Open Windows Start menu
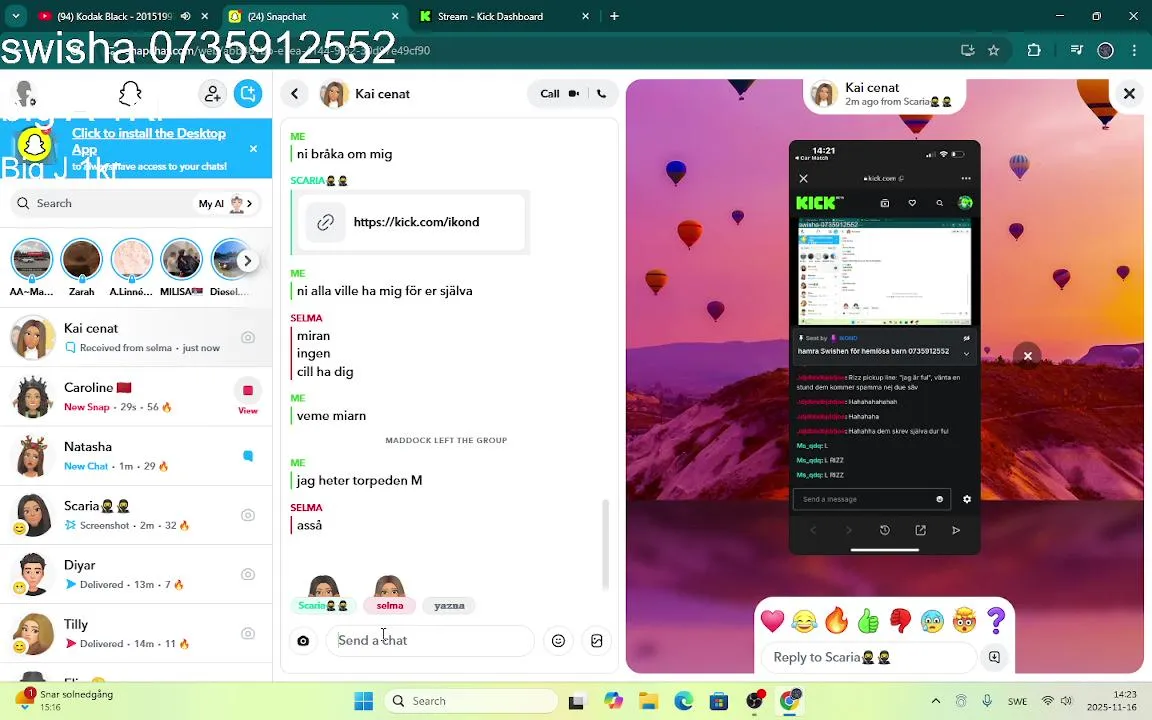 (364, 701)
